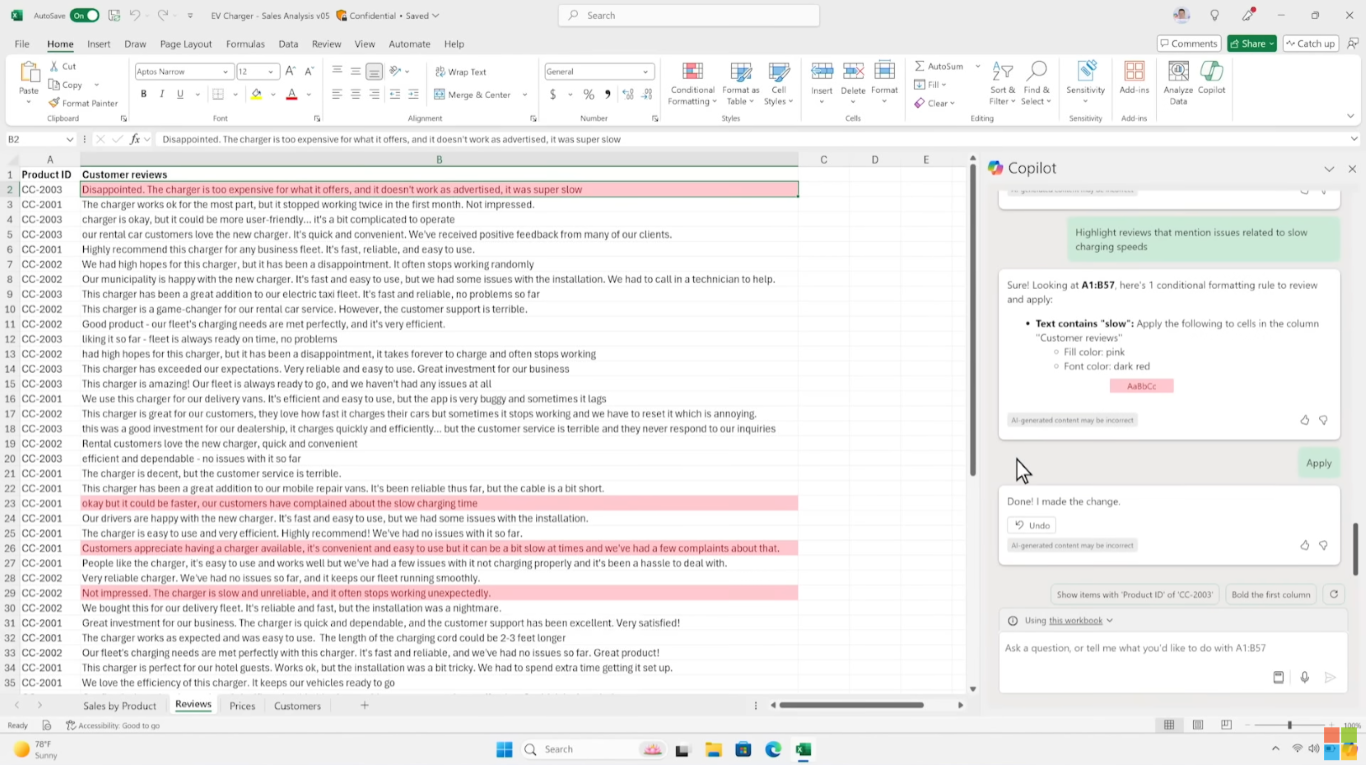Toggle Bold formatting

tap(143, 93)
